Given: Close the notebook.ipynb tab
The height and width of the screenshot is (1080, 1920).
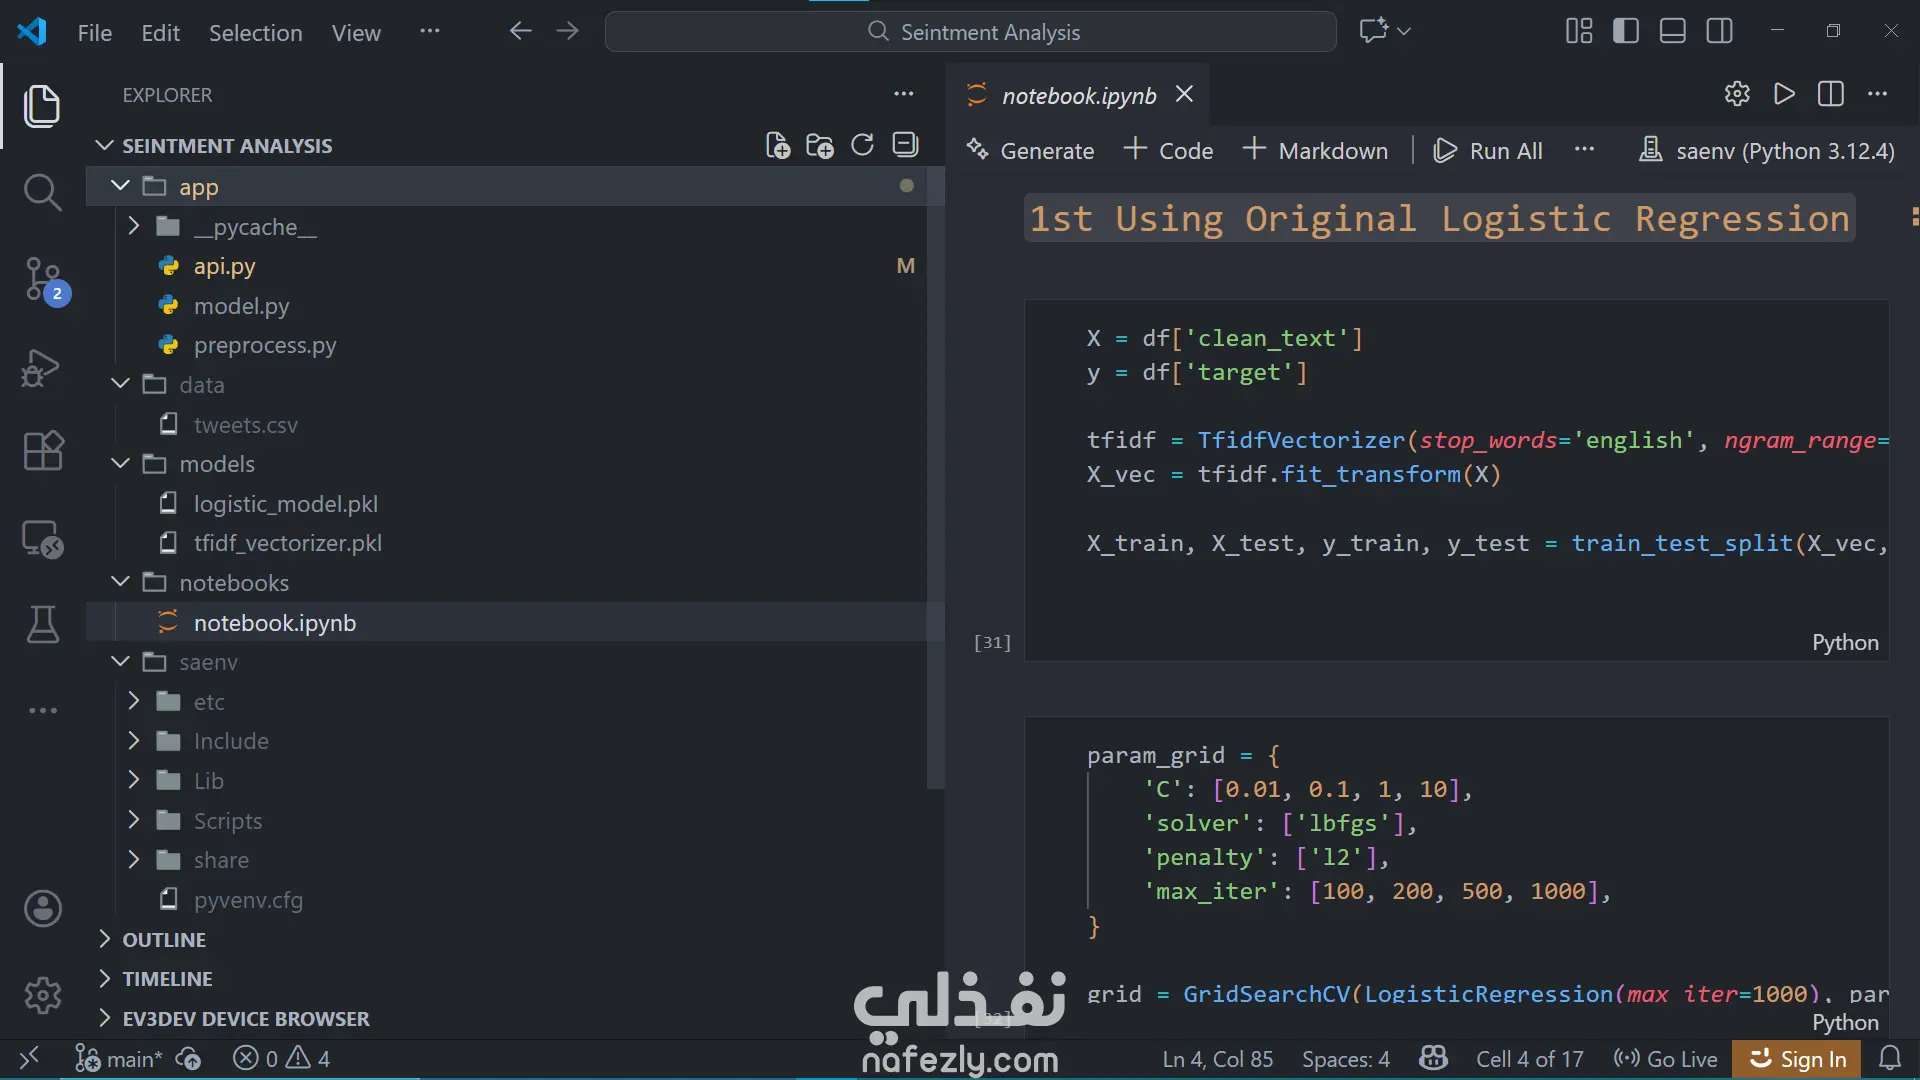Looking at the screenshot, I should (1185, 94).
